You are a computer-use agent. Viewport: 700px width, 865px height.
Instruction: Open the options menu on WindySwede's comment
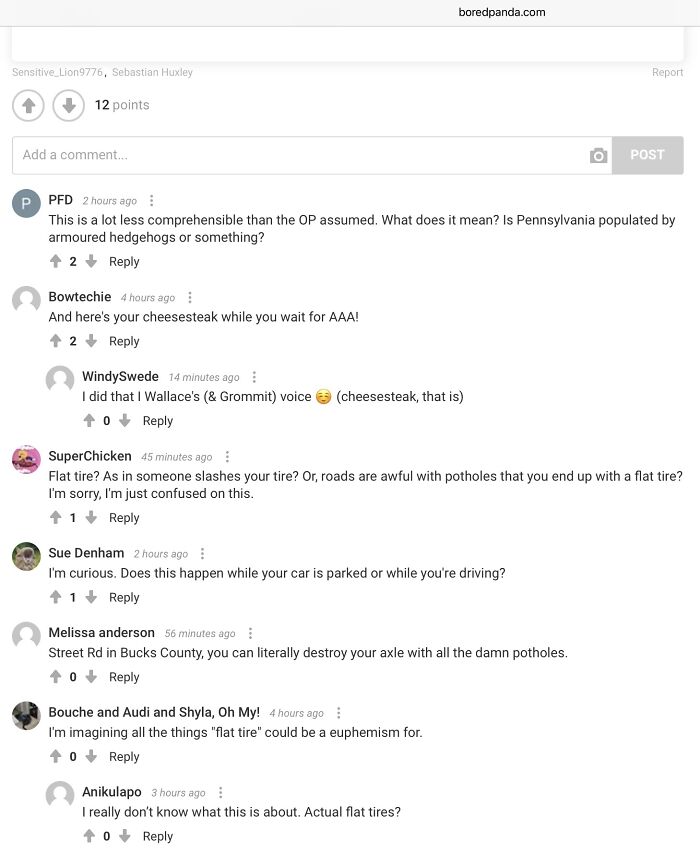pyautogui.click(x=254, y=376)
